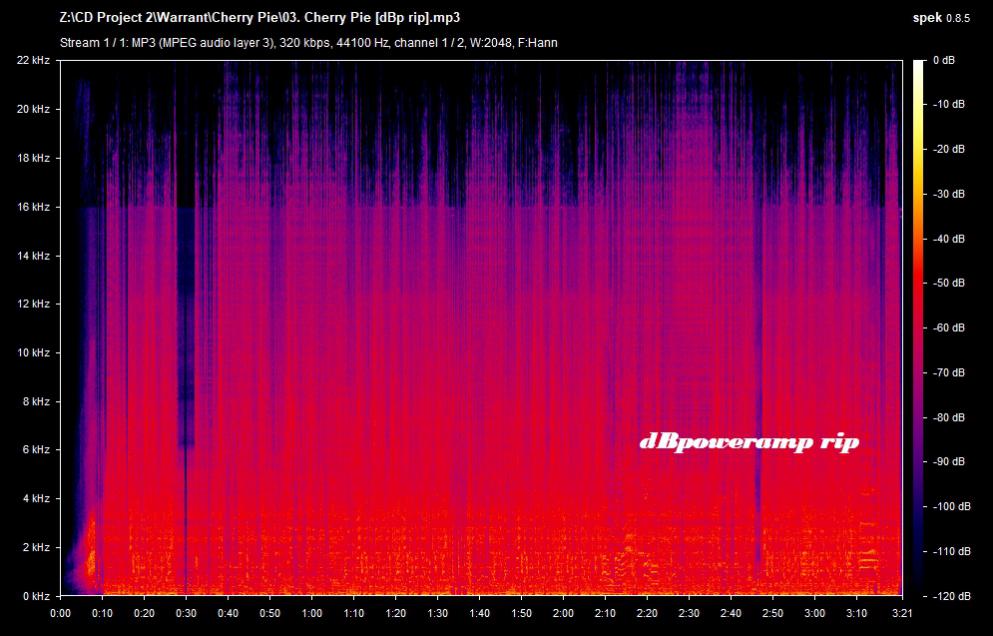Viewport: 993px width, 636px height.
Task: Click the 22 kHz frequency axis label
Action: click(x=31, y=61)
